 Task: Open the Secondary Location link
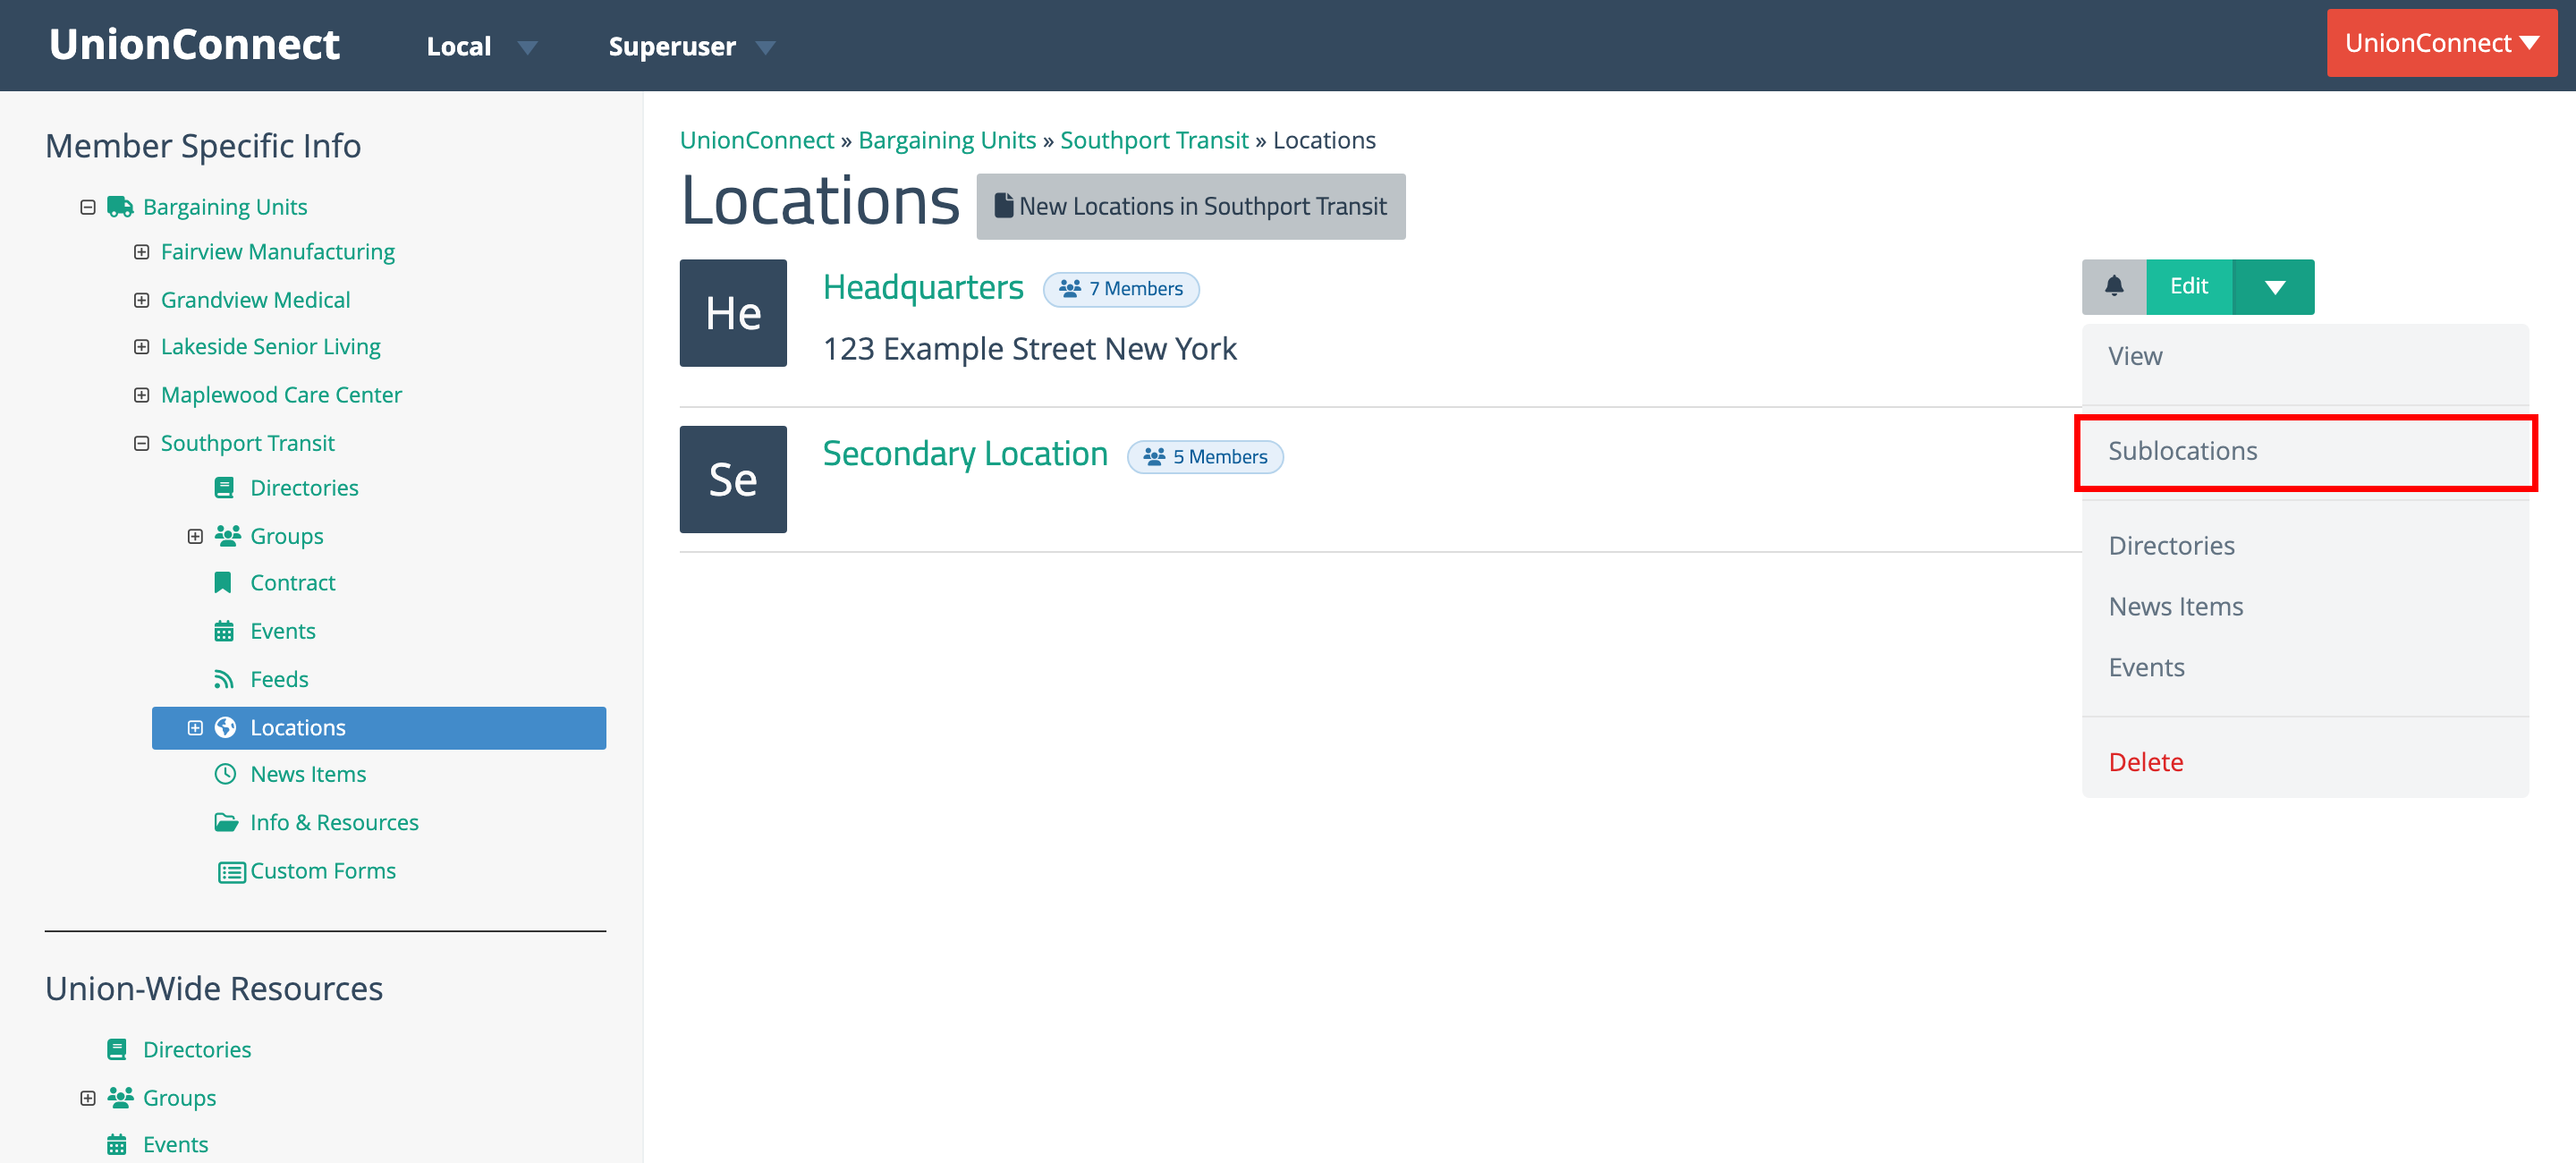point(964,454)
